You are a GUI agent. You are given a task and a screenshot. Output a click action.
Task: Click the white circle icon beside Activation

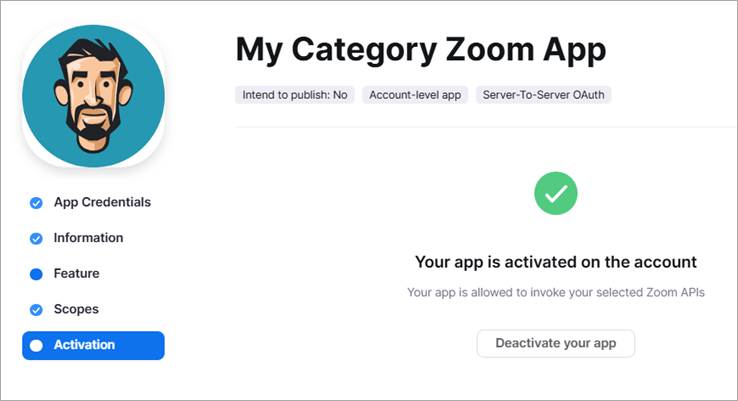click(x=36, y=345)
